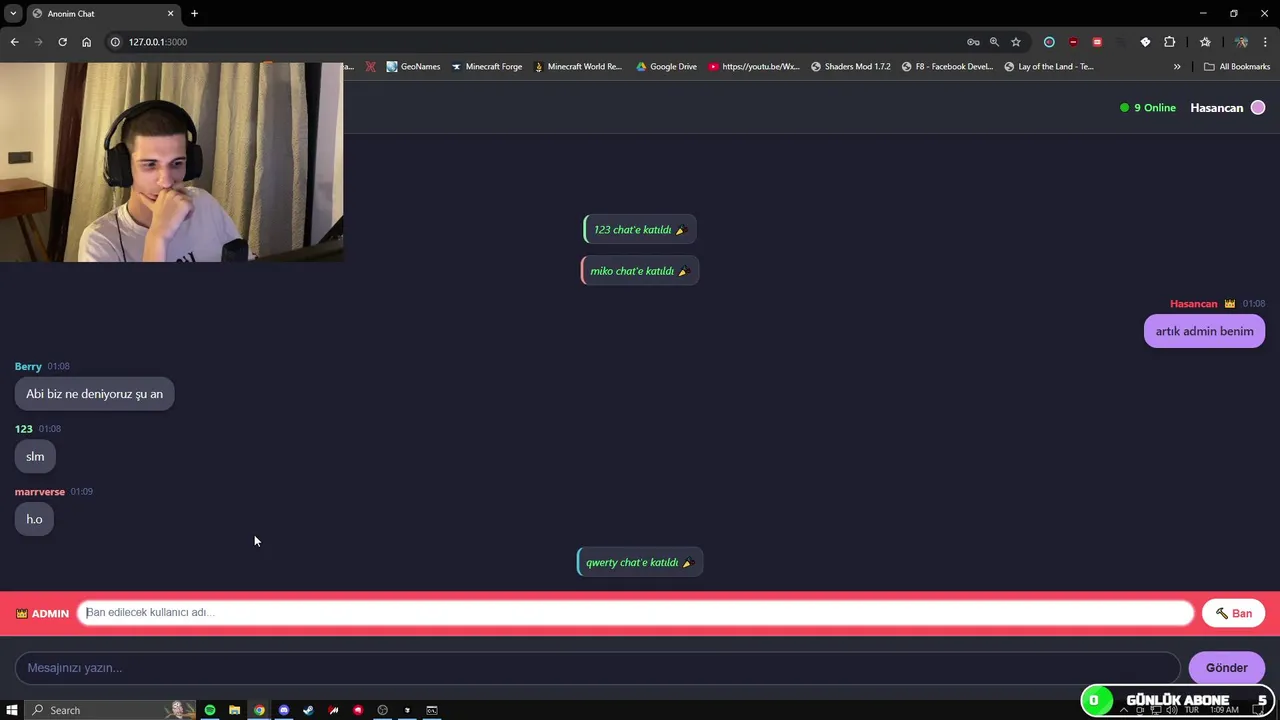Open the https://youtu.be/Wx... bookmark
Screen dimensions: 1280x720
click(x=754, y=67)
